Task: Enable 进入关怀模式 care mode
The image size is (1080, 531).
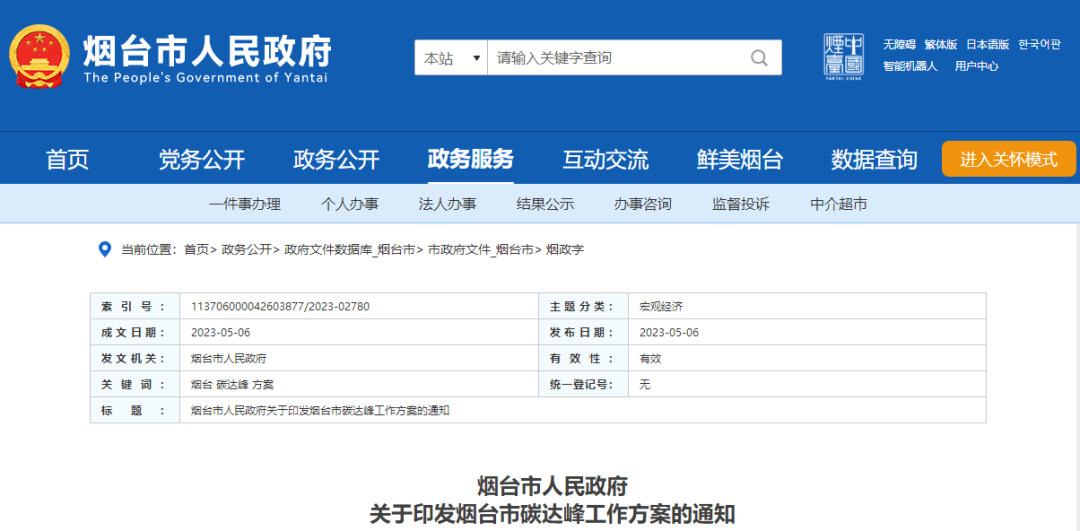Action: (x=1008, y=159)
